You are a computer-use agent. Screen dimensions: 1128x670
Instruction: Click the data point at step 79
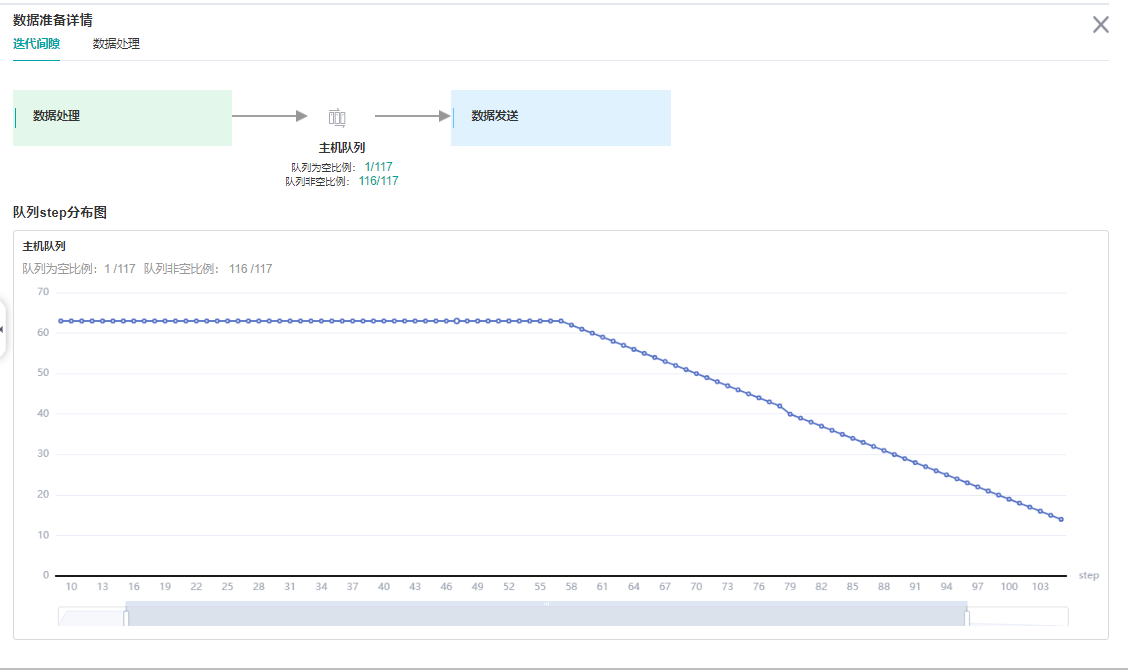point(790,414)
